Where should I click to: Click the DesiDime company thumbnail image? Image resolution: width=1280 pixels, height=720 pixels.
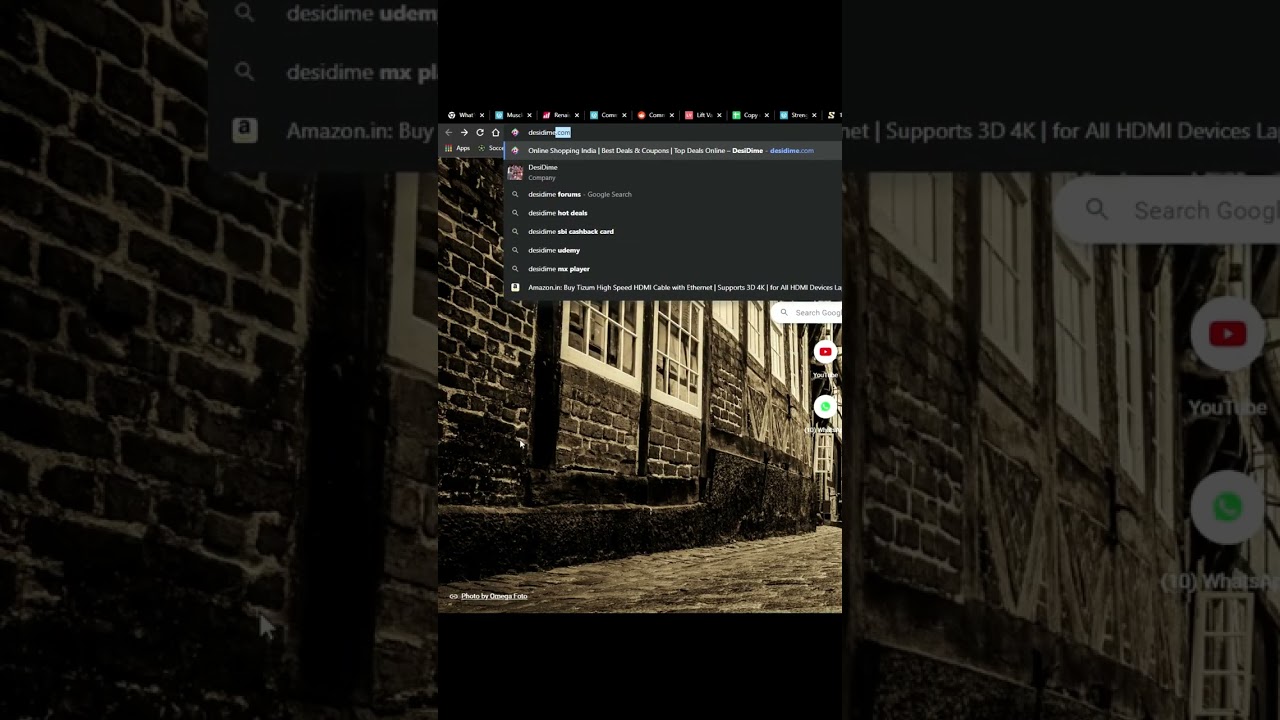[515, 172]
